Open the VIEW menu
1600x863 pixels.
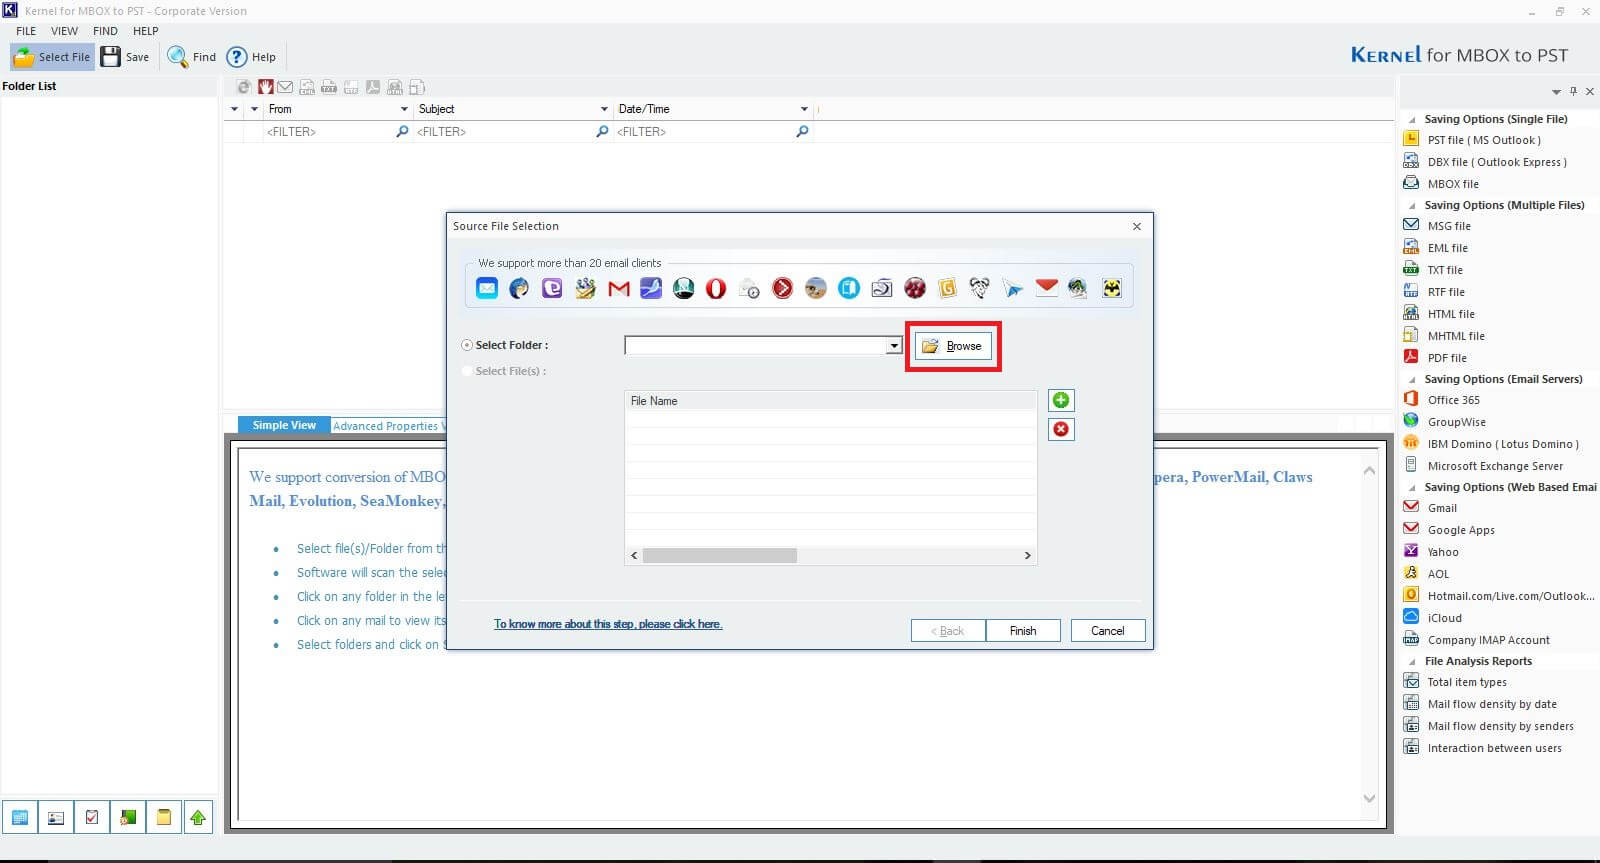pyautogui.click(x=64, y=31)
